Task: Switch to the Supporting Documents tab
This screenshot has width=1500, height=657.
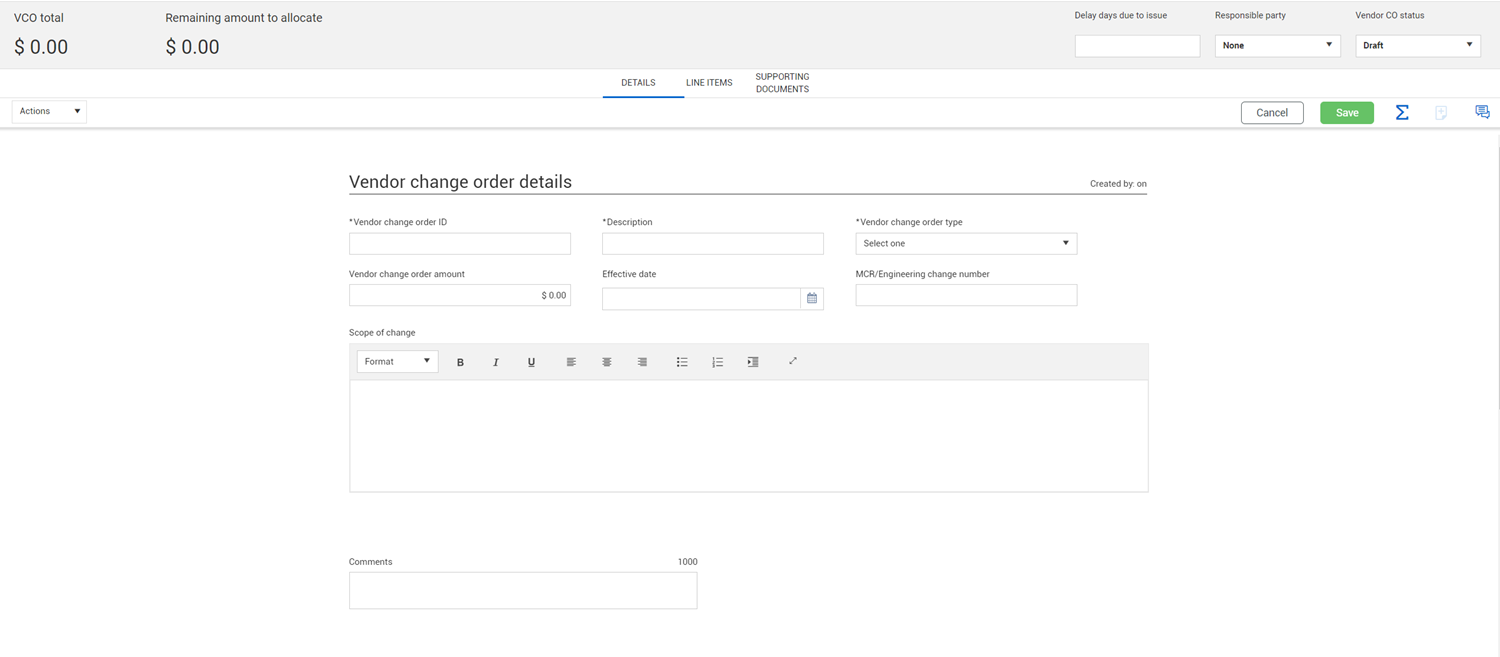Action: [x=782, y=83]
